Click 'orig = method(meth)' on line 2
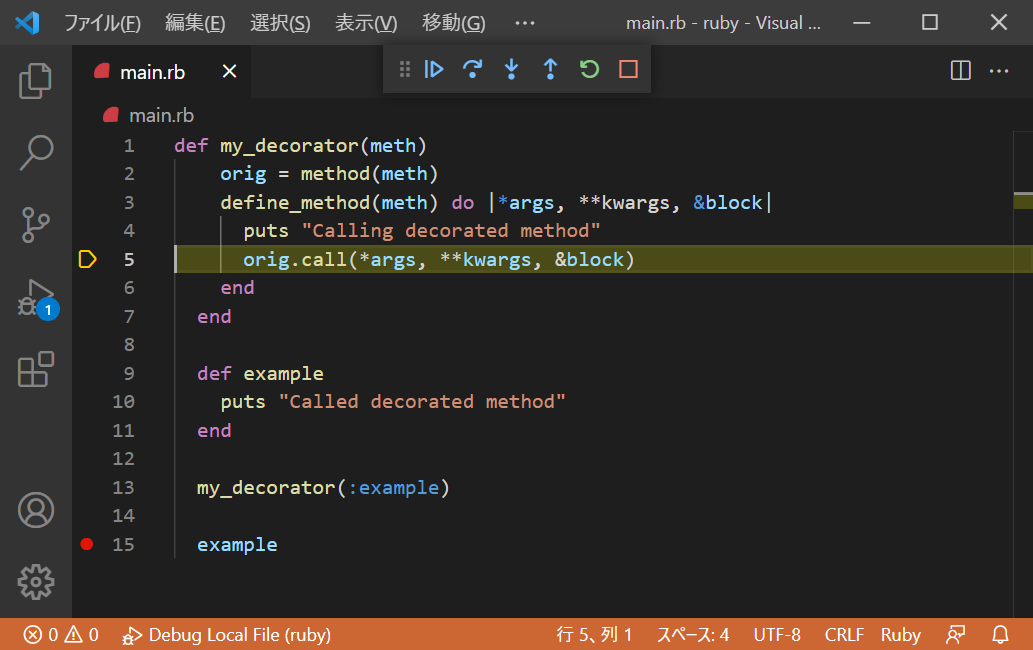 (x=329, y=174)
